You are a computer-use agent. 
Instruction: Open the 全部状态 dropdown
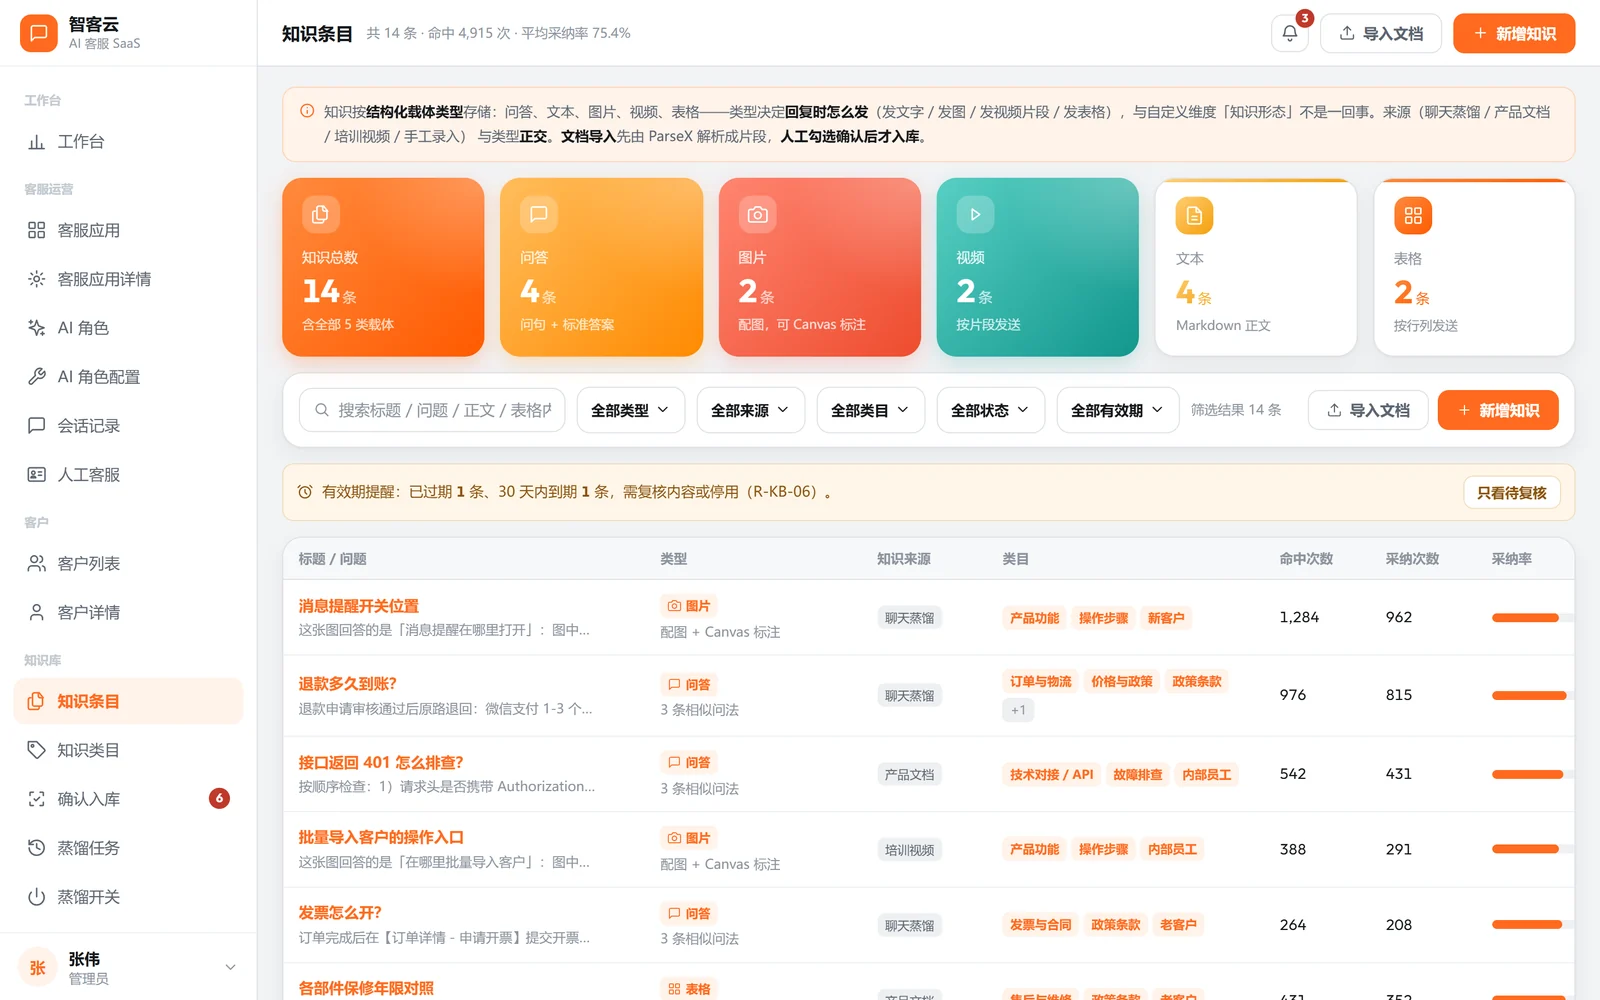pyautogui.click(x=990, y=410)
